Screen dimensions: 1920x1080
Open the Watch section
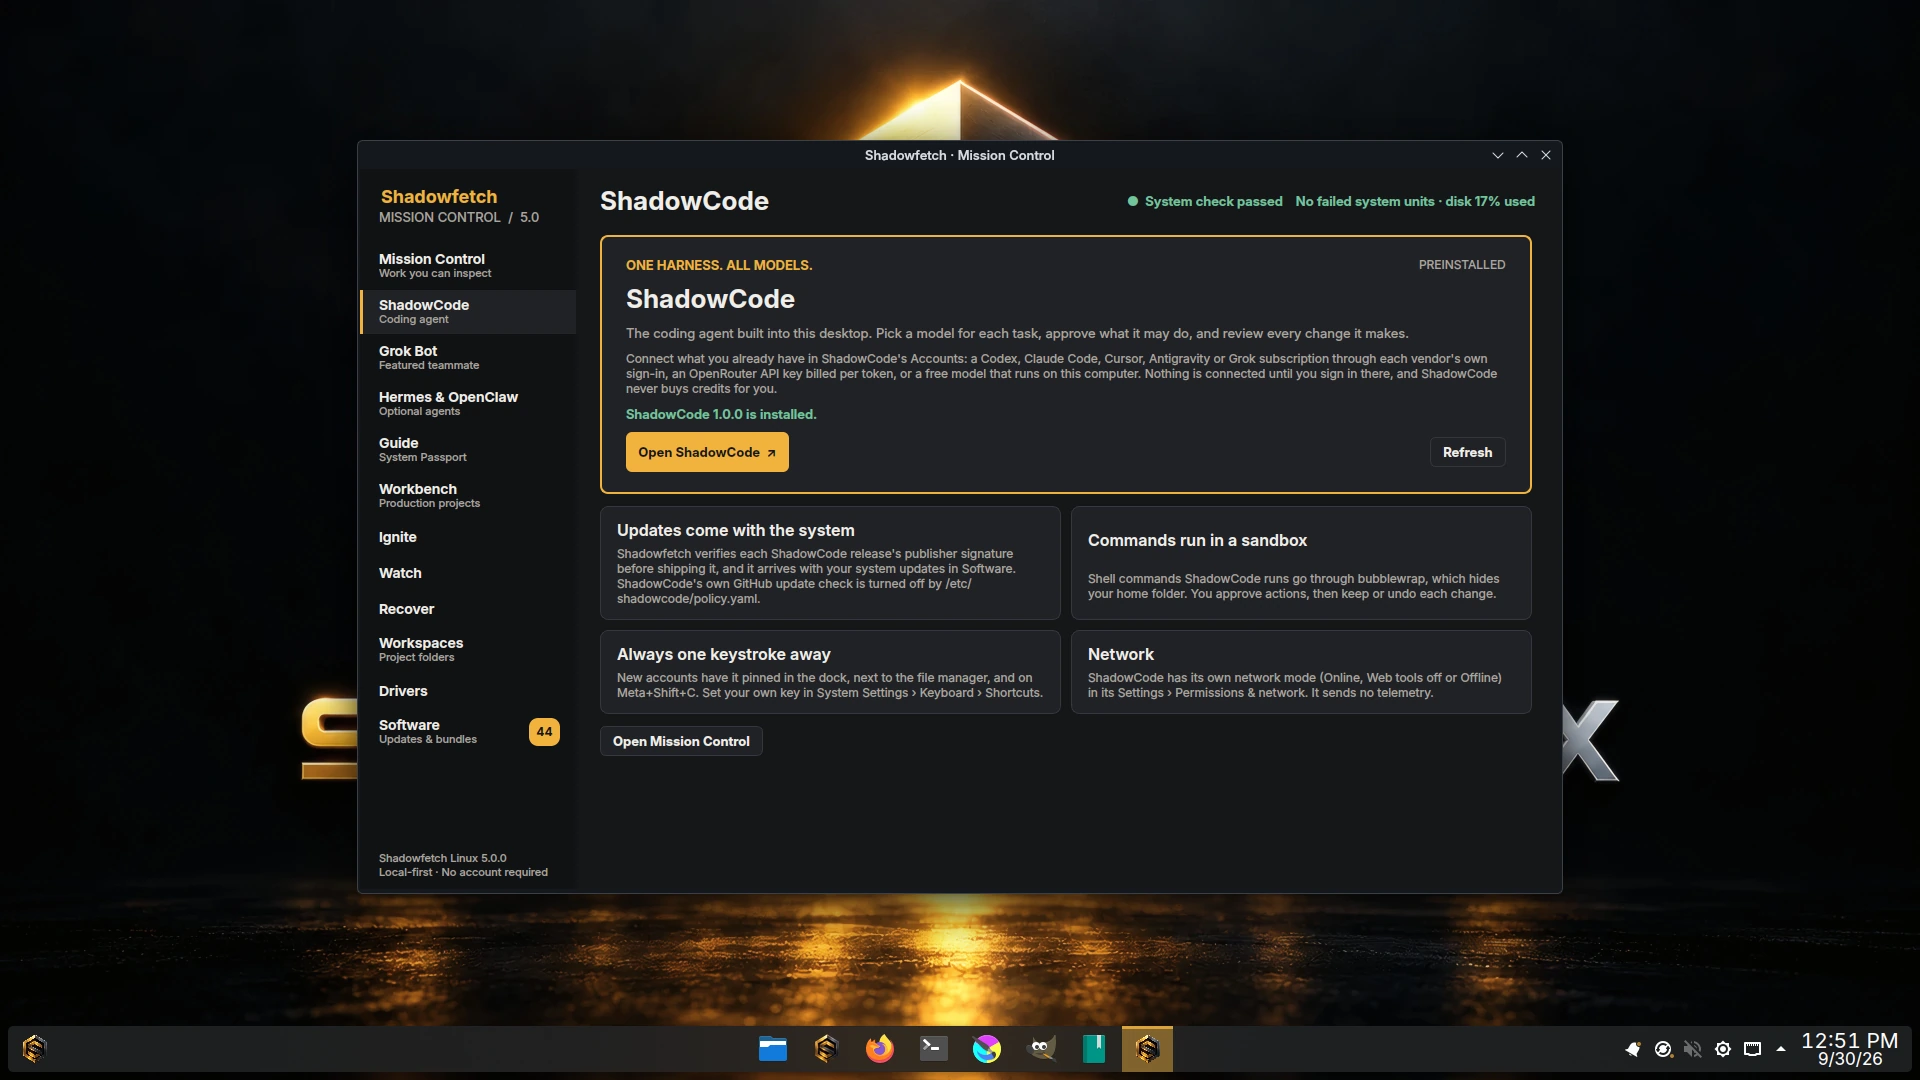point(468,573)
